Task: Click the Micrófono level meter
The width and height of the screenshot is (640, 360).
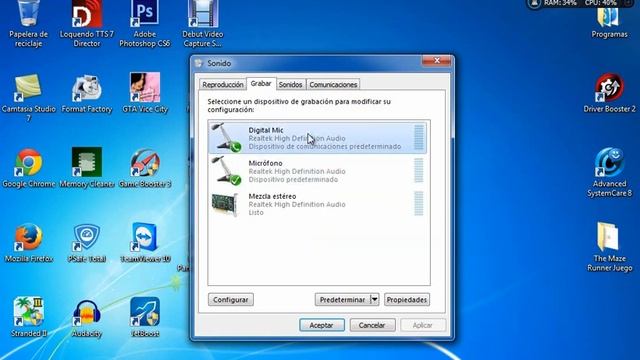Action: pyautogui.click(x=419, y=170)
